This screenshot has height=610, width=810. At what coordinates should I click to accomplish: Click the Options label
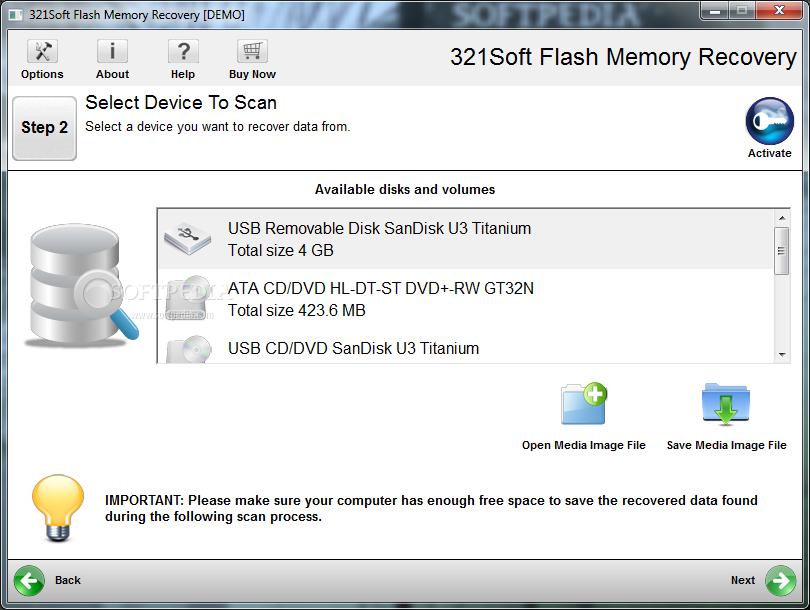[42, 74]
